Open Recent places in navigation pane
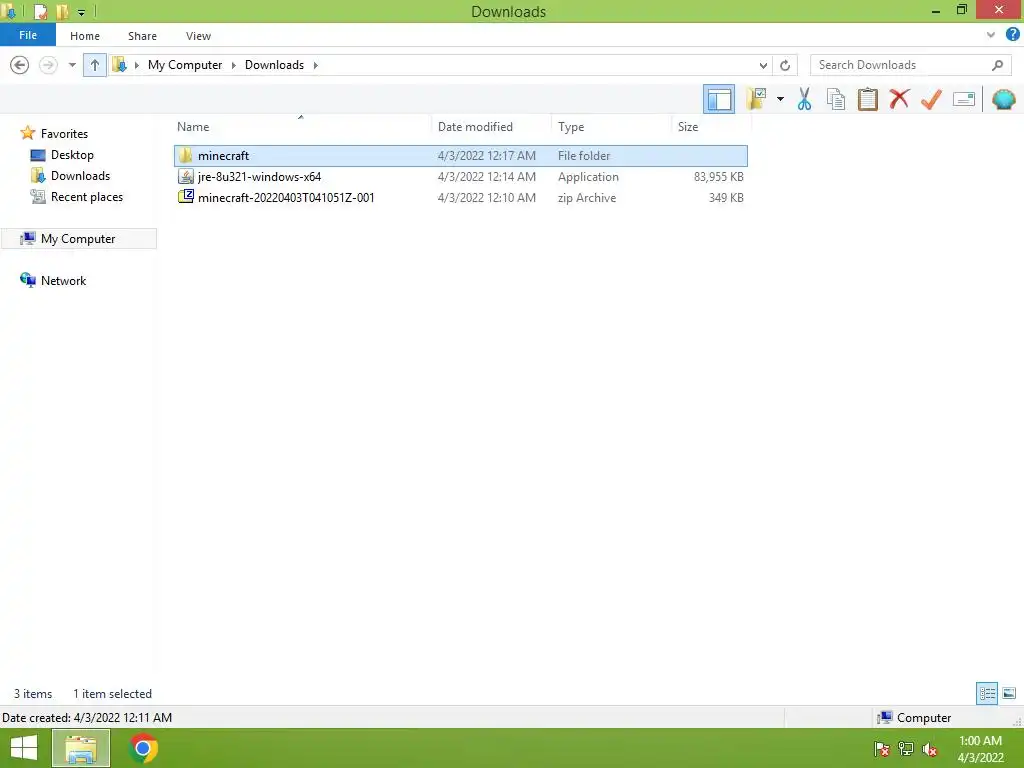The height and width of the screenshot is (768, 1024). (x=86, y=197)
